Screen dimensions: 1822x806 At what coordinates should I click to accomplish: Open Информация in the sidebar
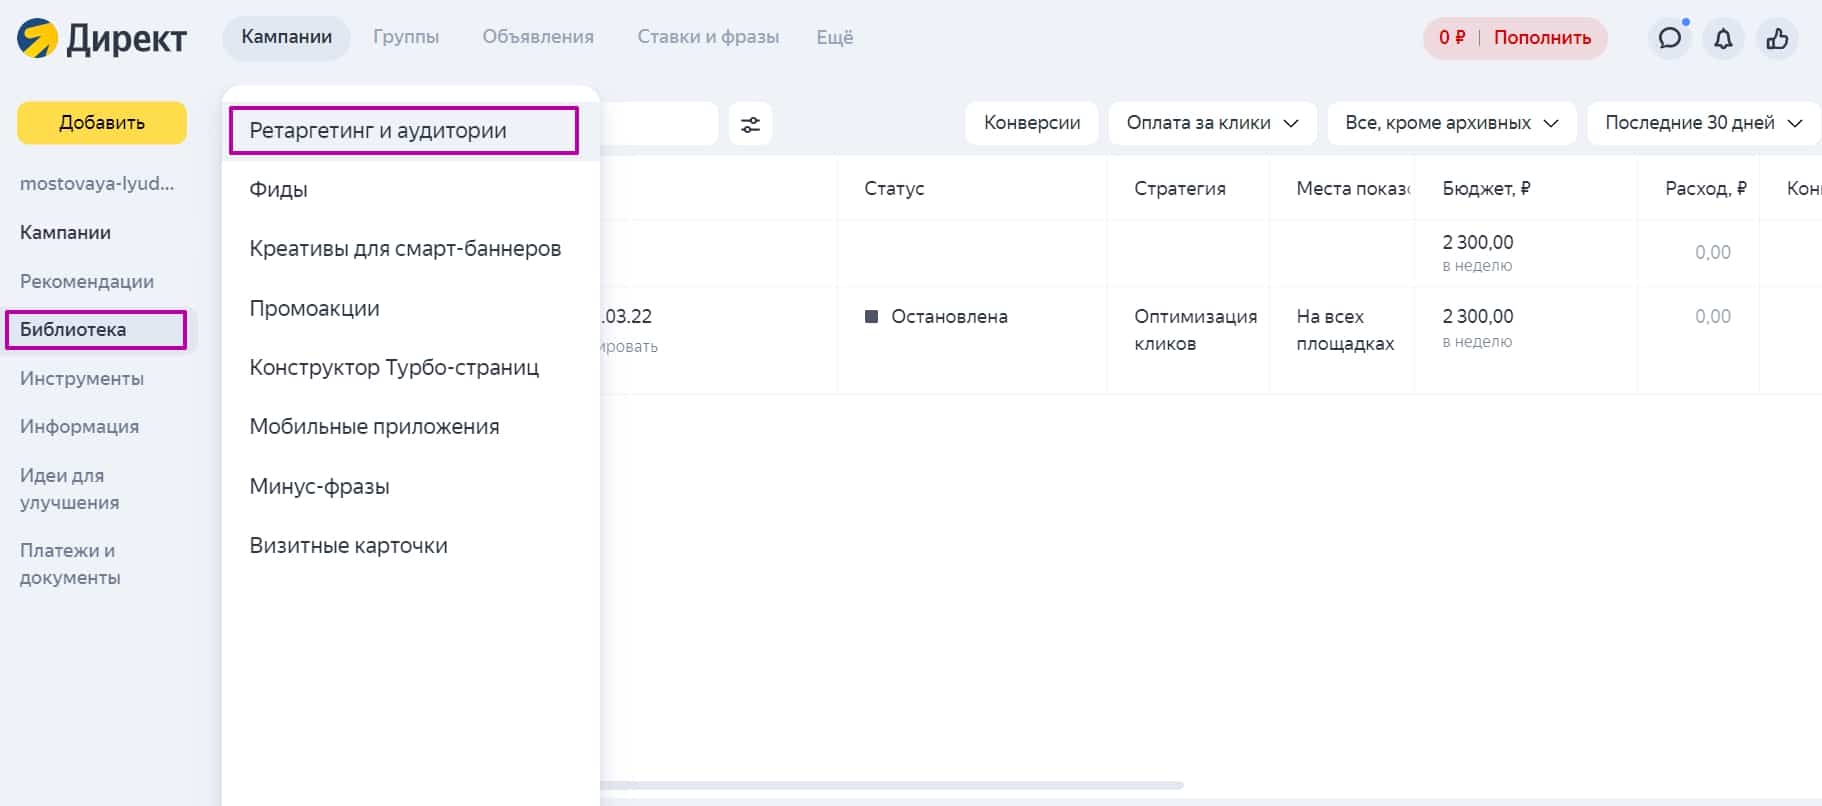click(79, 426)
